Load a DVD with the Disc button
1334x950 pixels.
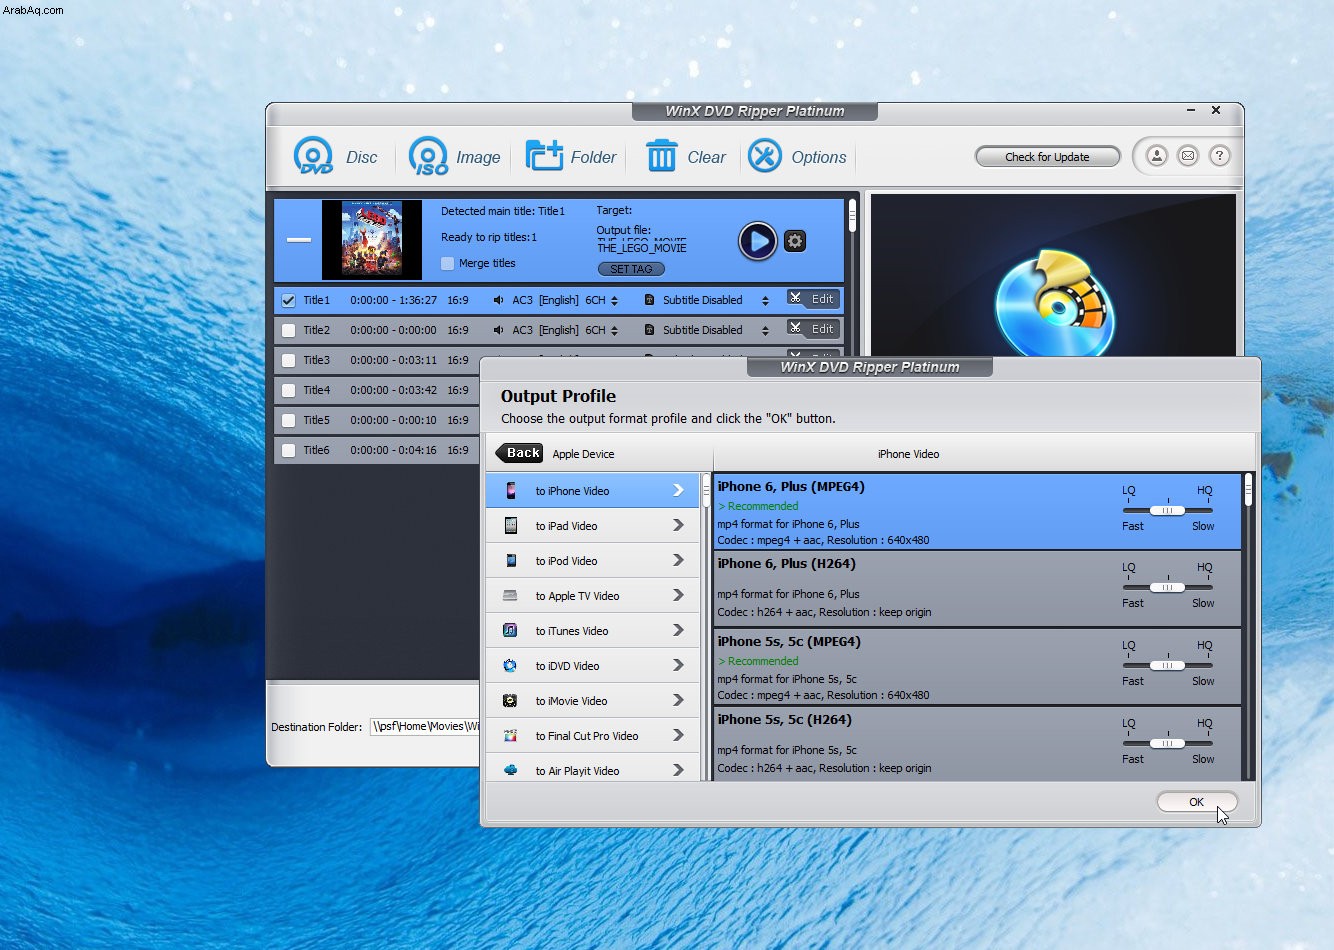pos(336,157)
